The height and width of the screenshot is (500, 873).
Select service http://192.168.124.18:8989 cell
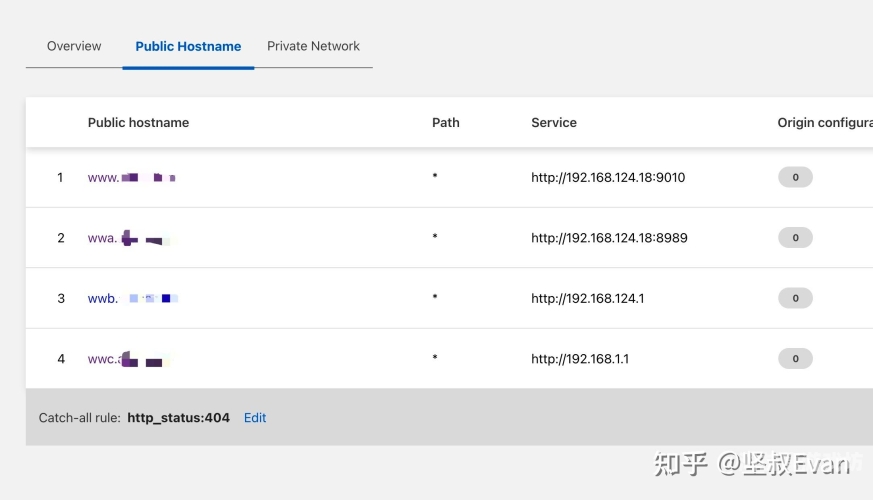(x=609, y=238)
